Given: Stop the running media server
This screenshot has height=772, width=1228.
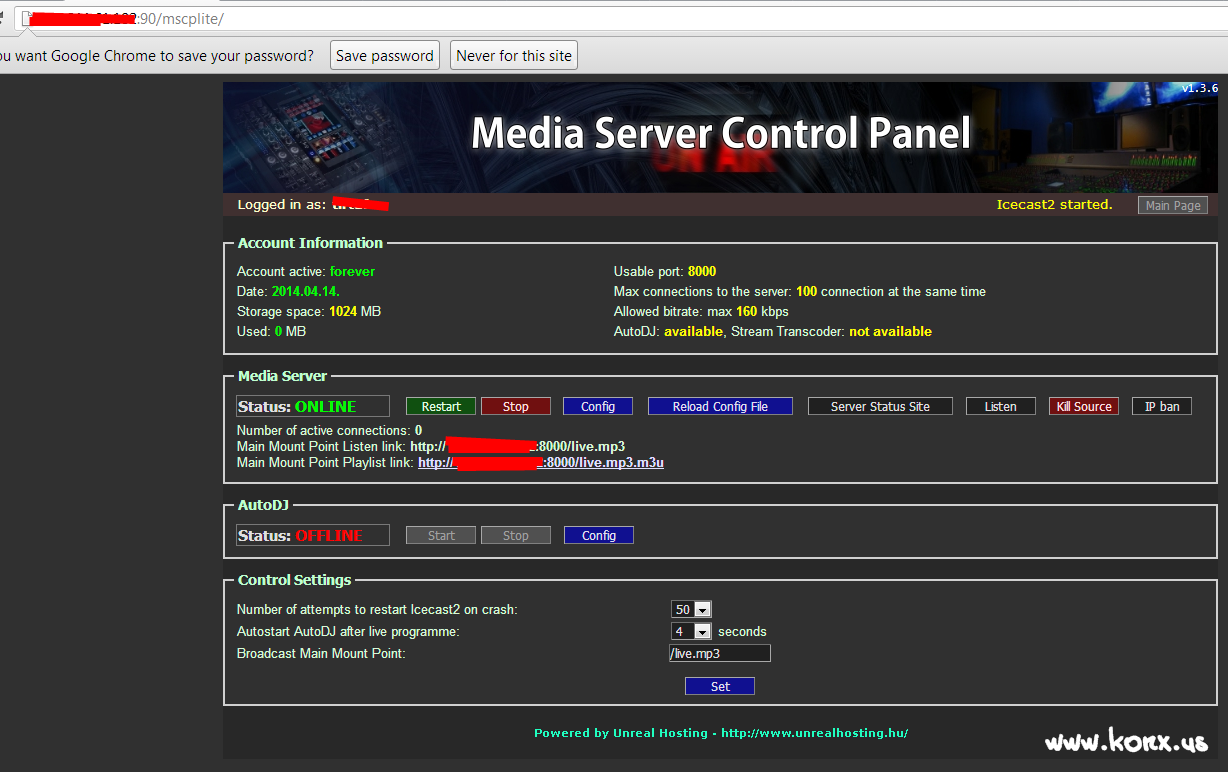Looking at the screenshot, I should pos(515,406).
